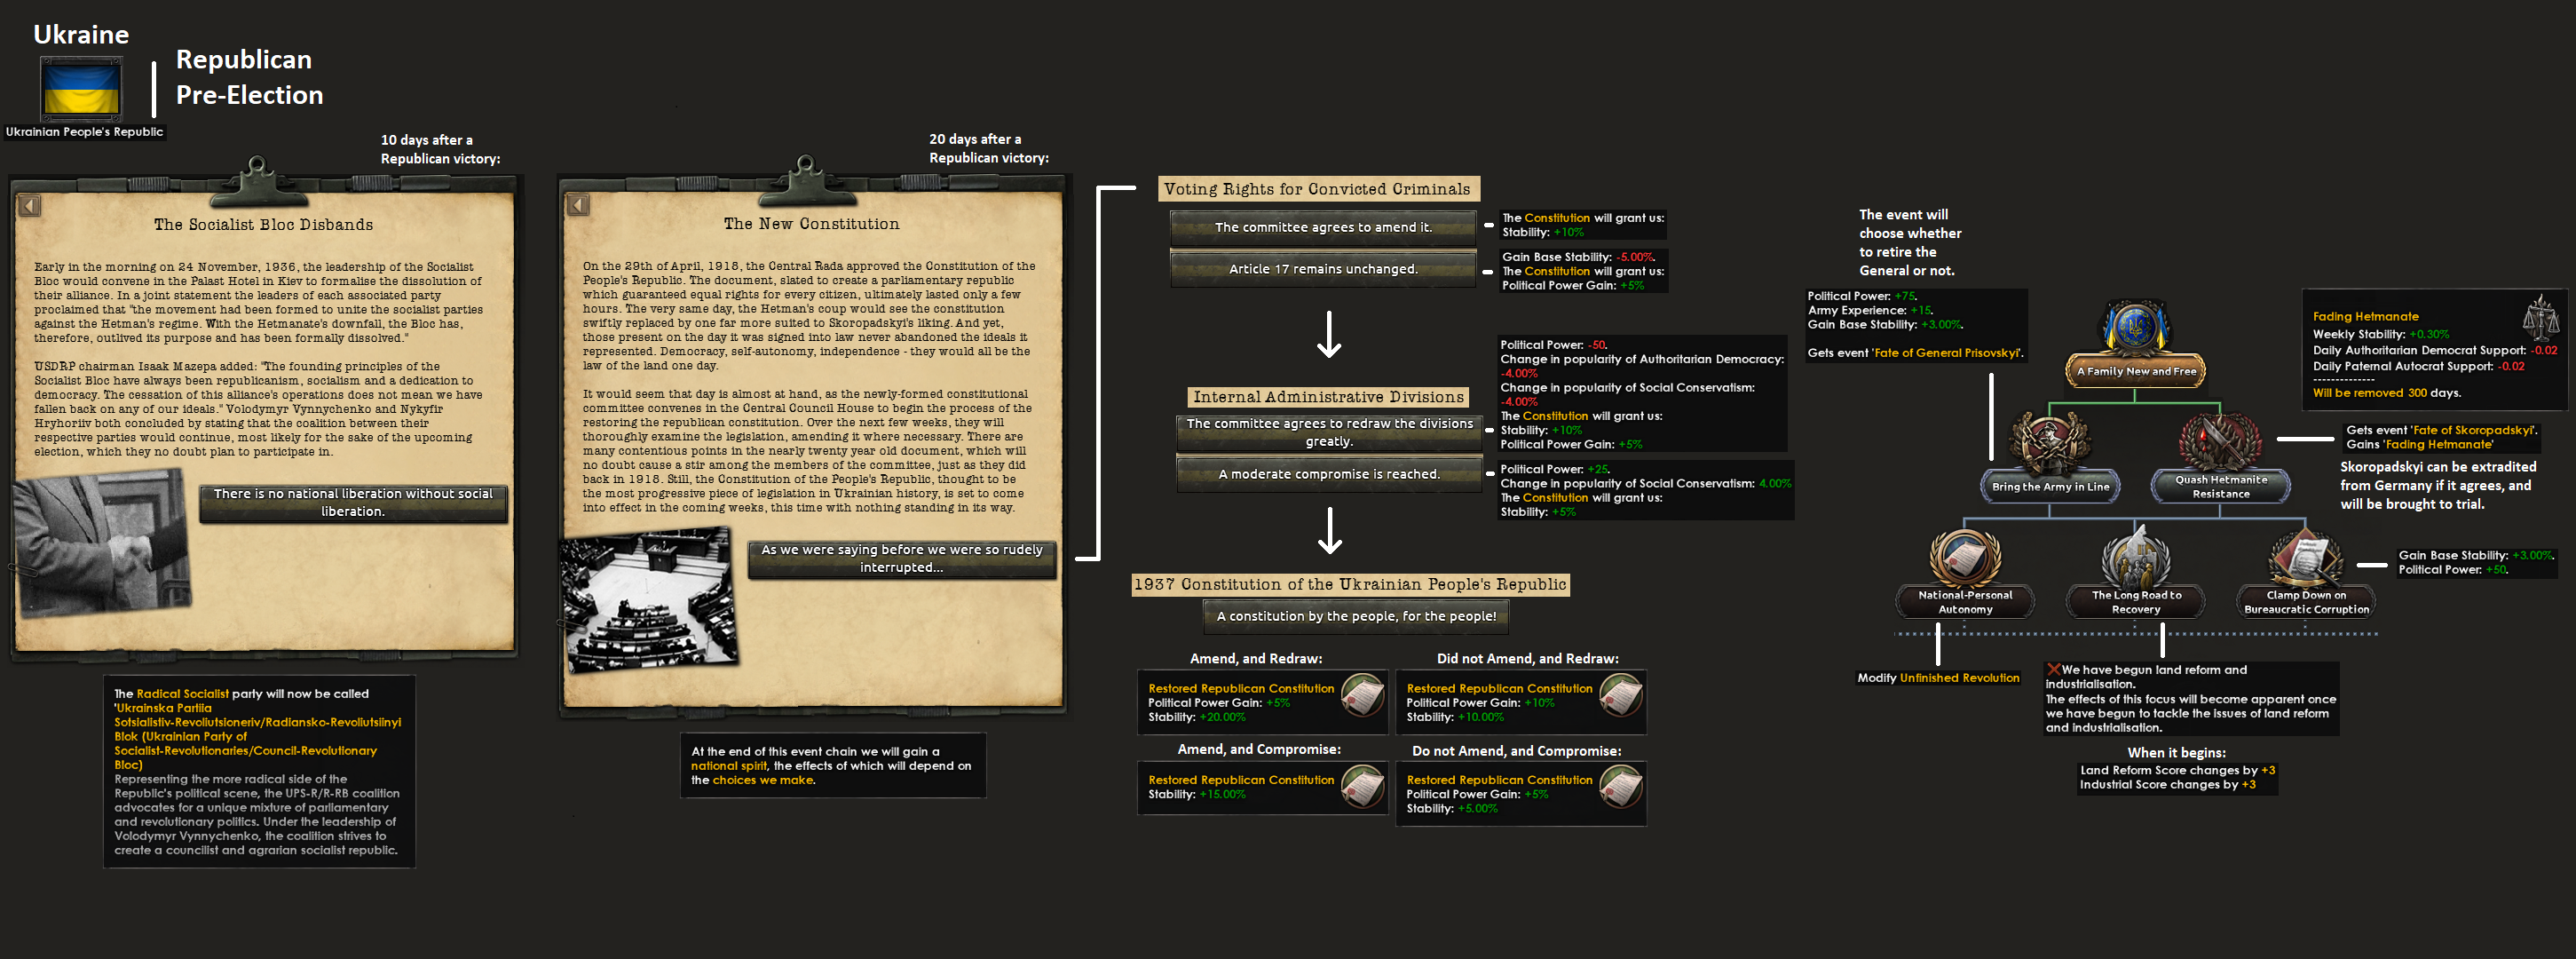The width and height of the screenshot is (2576, 959).
Task: Select Bring the Army in Line focus
Action: (2049, 445)
